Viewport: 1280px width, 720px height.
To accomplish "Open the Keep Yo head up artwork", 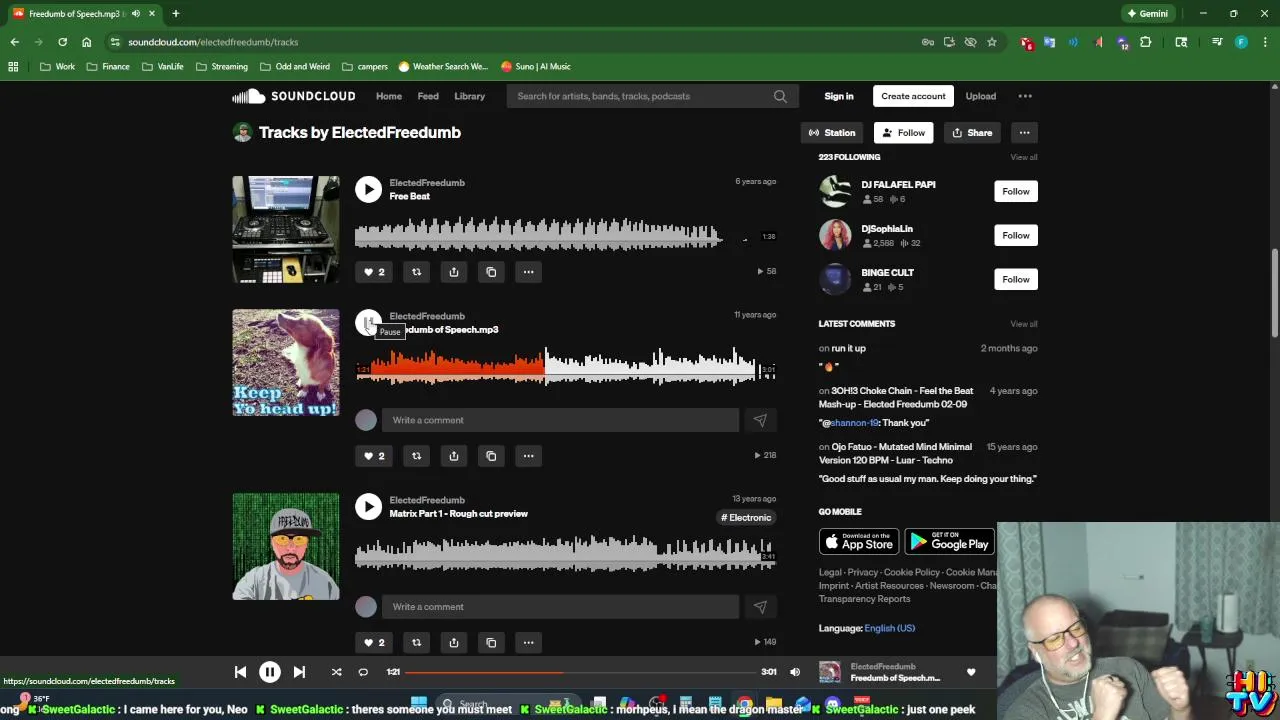I will pyautogui.click(x=286, y=362).
